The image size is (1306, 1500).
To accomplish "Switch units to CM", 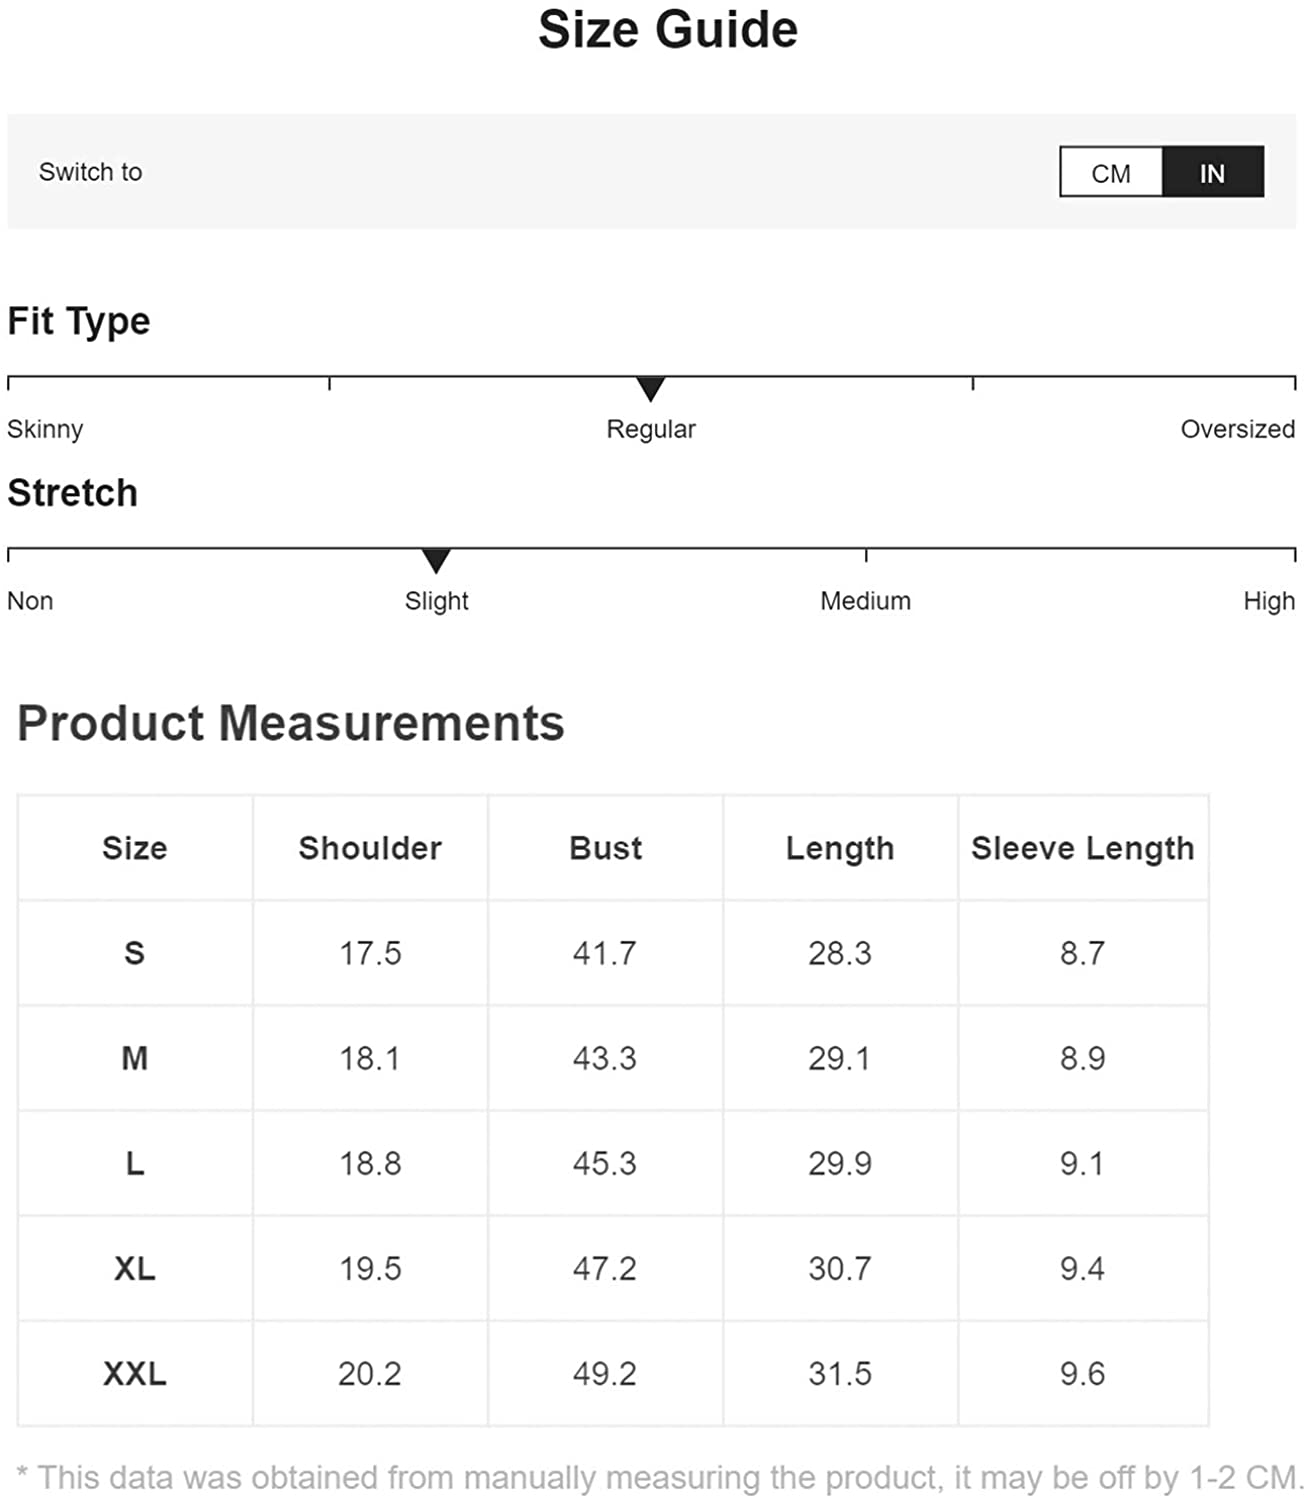I will 1111,173.
